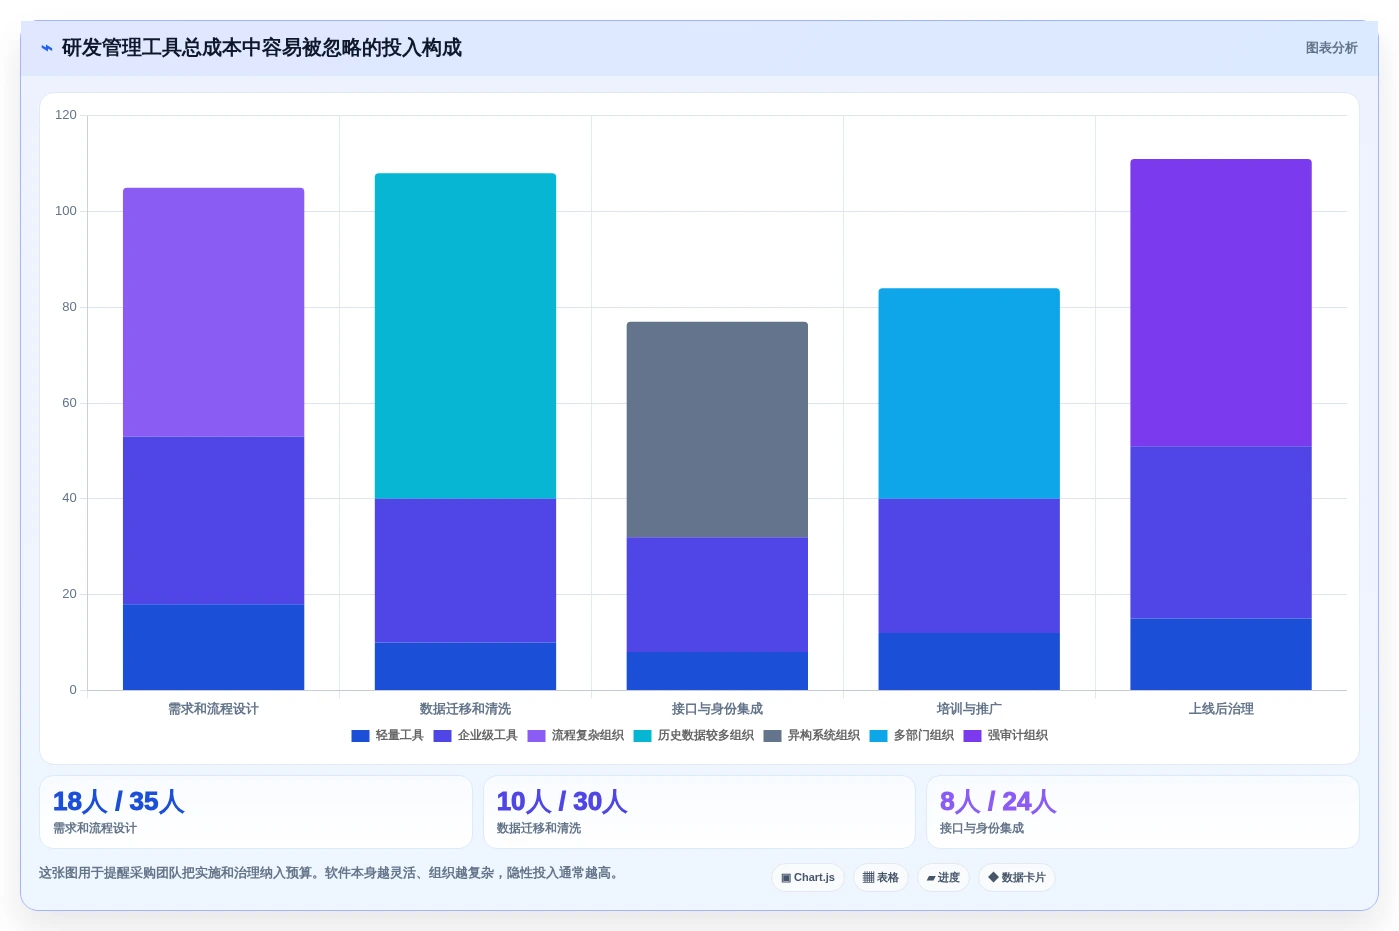Click the 企业级工具 legend label text
This screenshot has height=931, width=1399.
click(x=487, y=736)
